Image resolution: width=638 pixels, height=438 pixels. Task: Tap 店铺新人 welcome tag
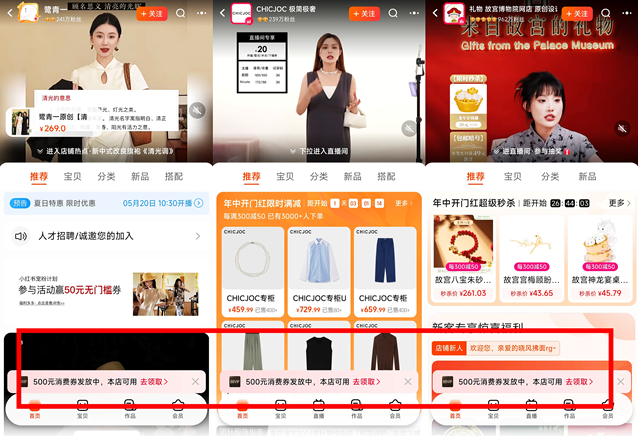tap(449, 348)
